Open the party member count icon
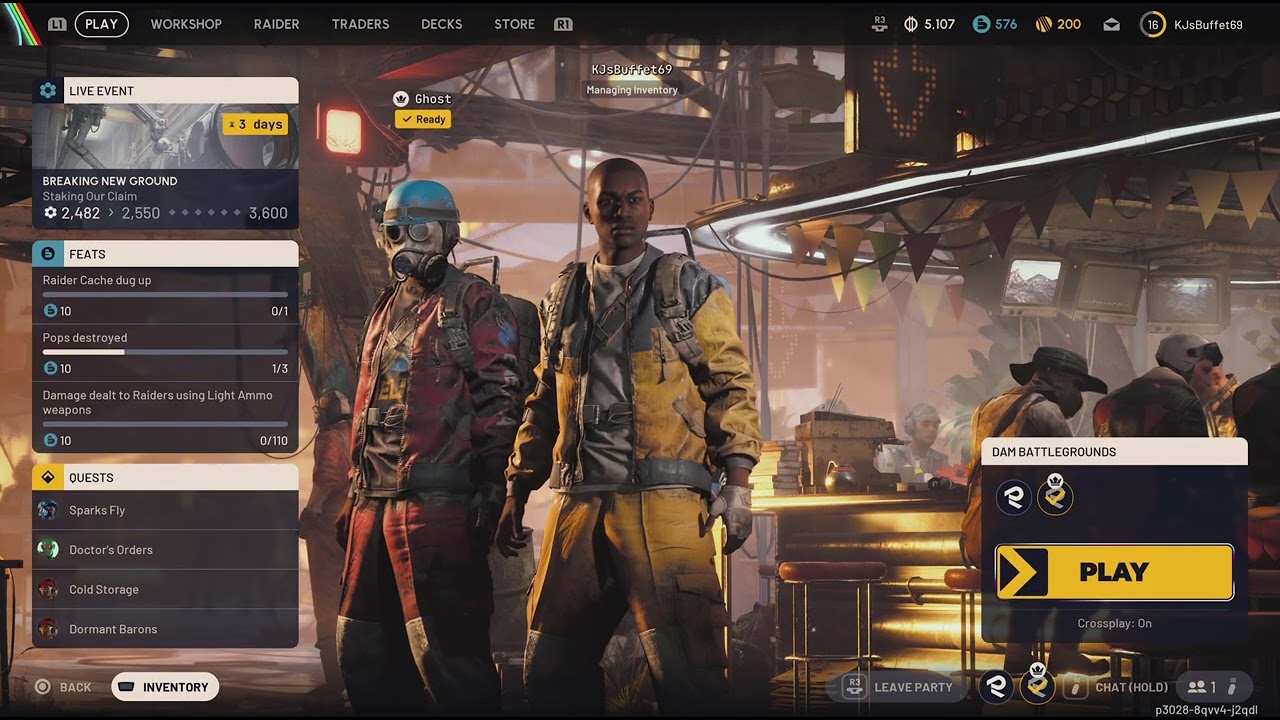 (x=1202, y=687)
